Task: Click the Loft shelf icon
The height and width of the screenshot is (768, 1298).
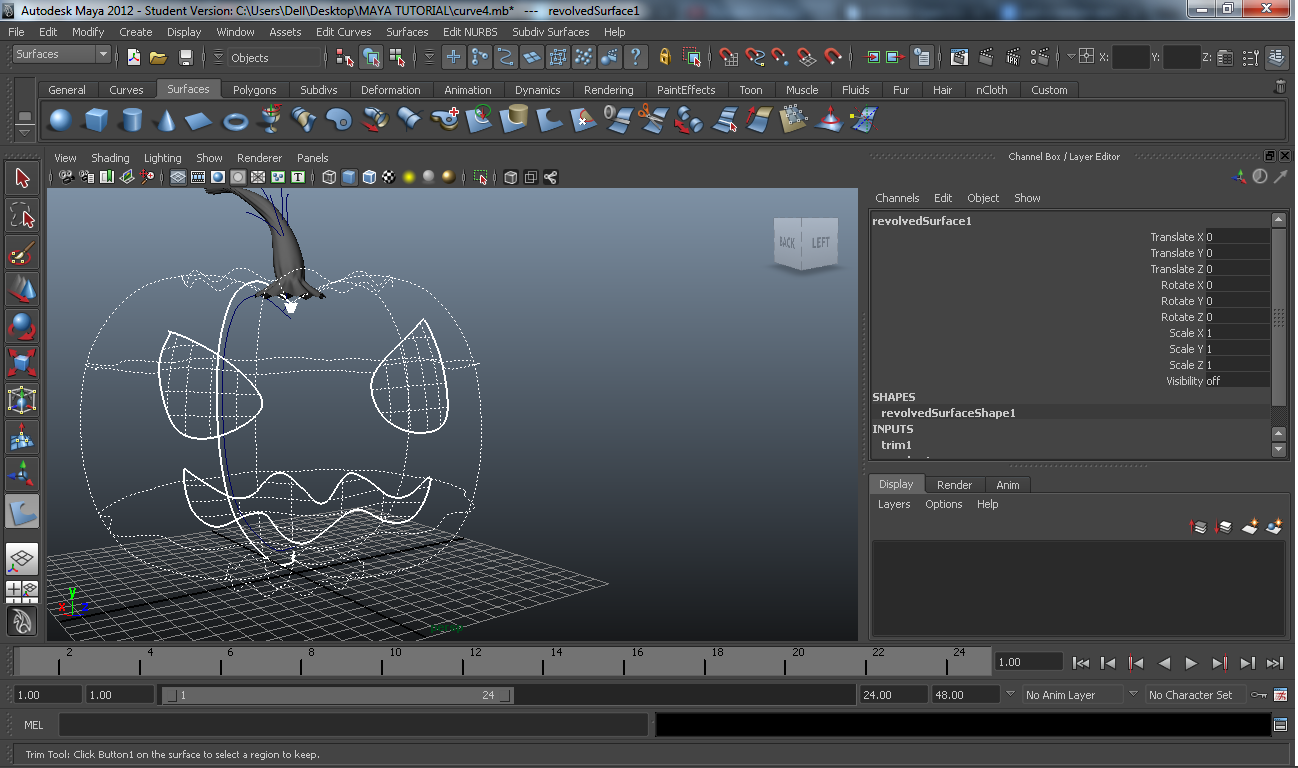Action: pyautogui.click(x=304, y=121)
